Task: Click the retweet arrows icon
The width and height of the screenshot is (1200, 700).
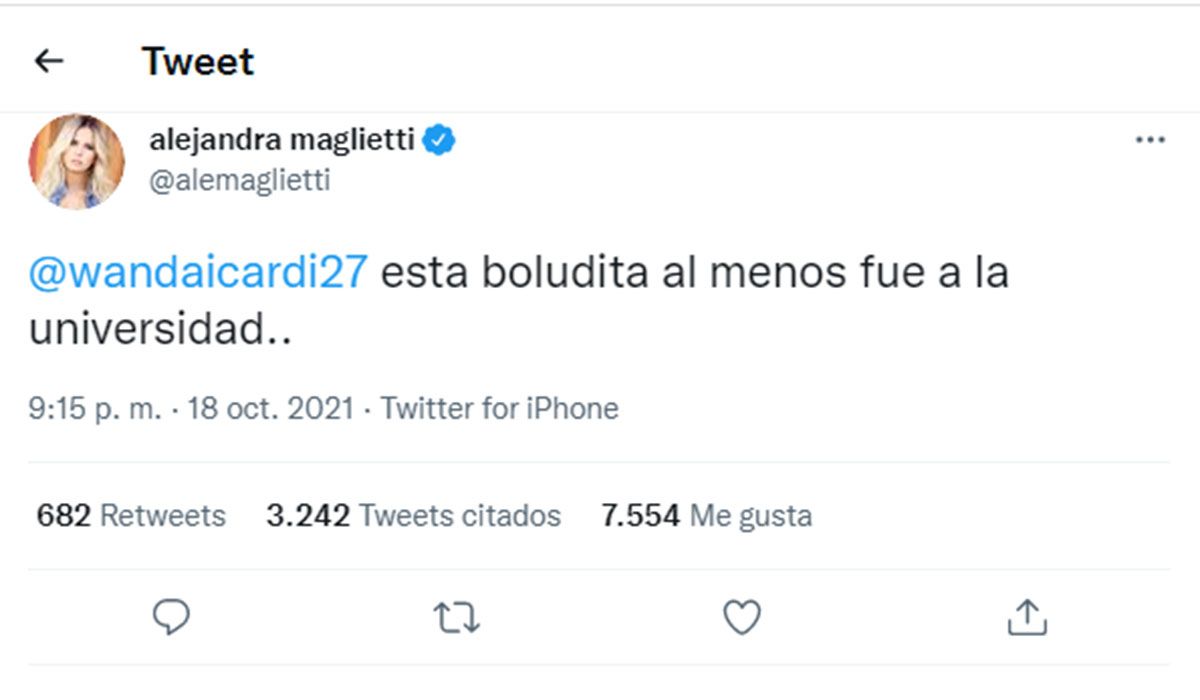Action: pos(457,618)
